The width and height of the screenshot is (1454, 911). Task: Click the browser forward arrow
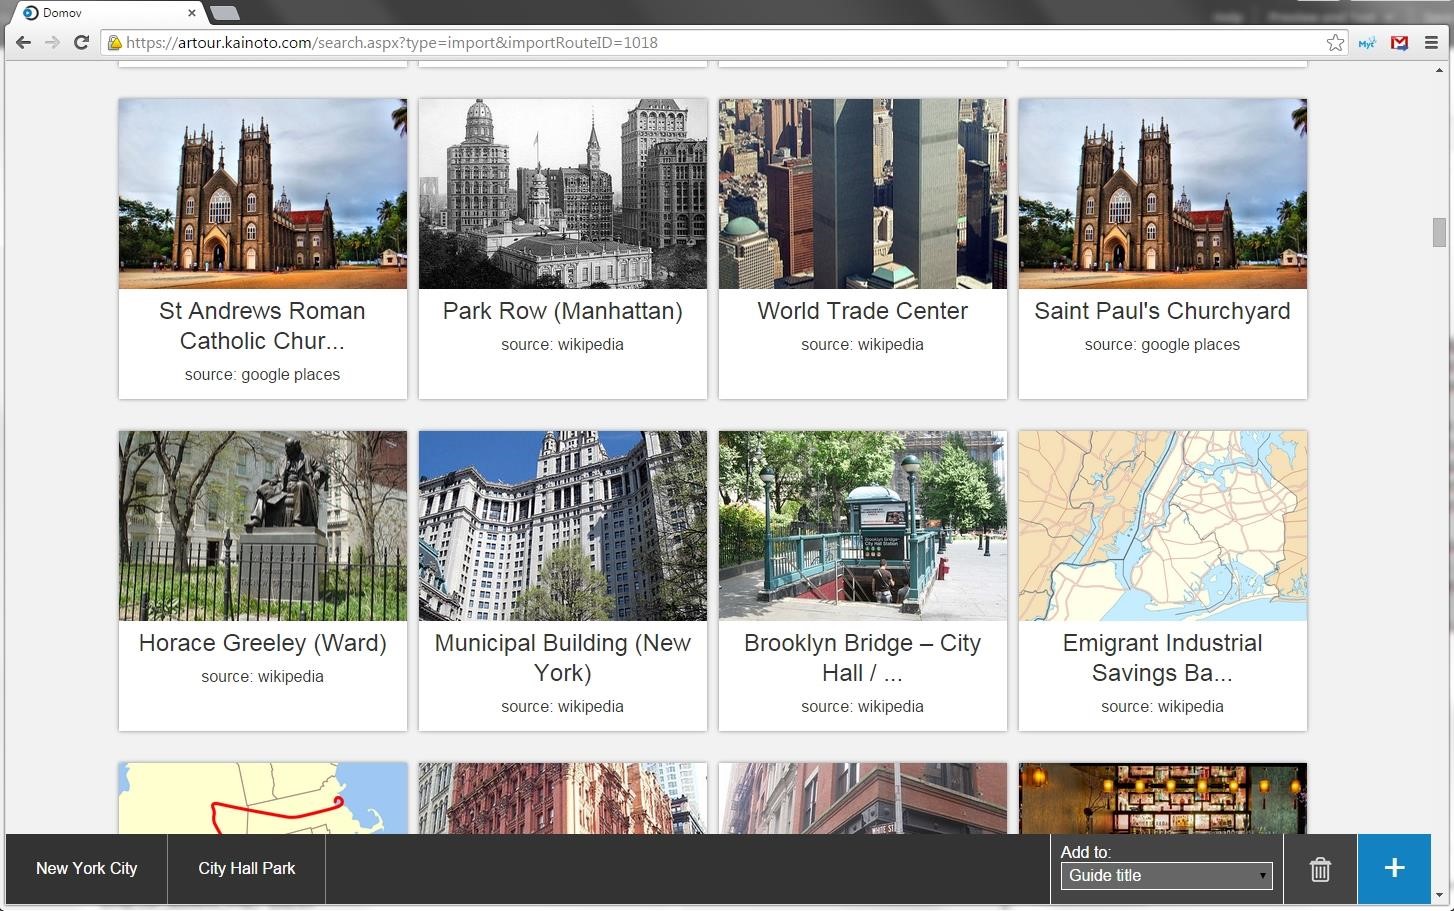(x=52, y=42)
